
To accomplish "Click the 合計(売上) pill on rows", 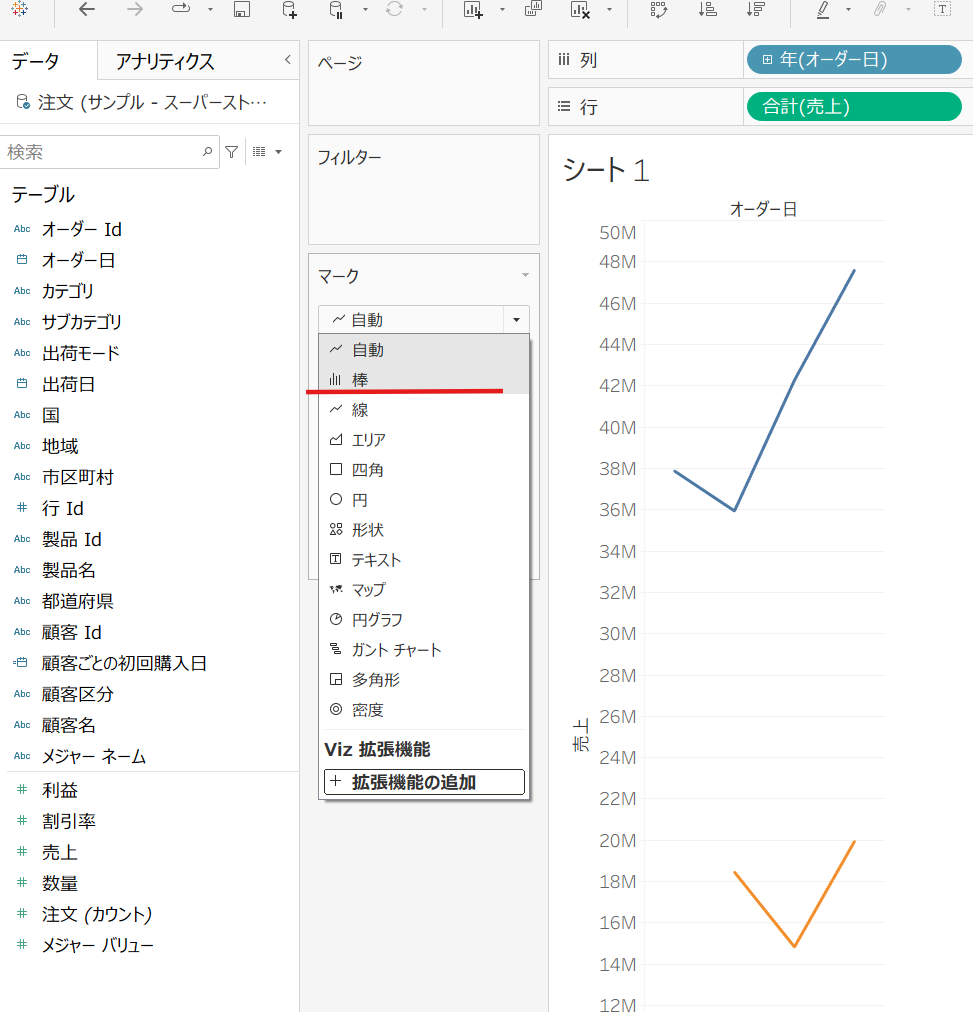I will pyautogui.click(x=853, y=106).
